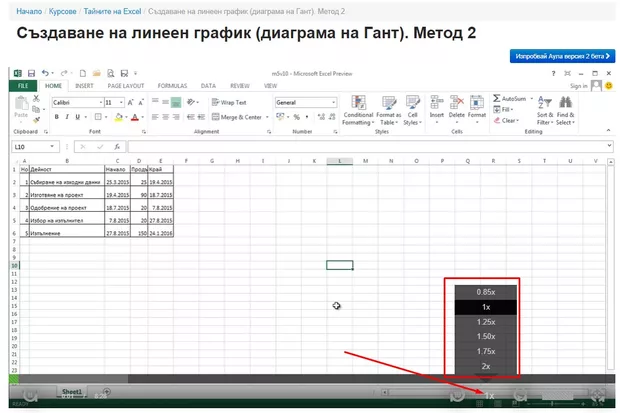
Task: Click the video progress bar
Action: pyautogui.click(x=312, y=379)
